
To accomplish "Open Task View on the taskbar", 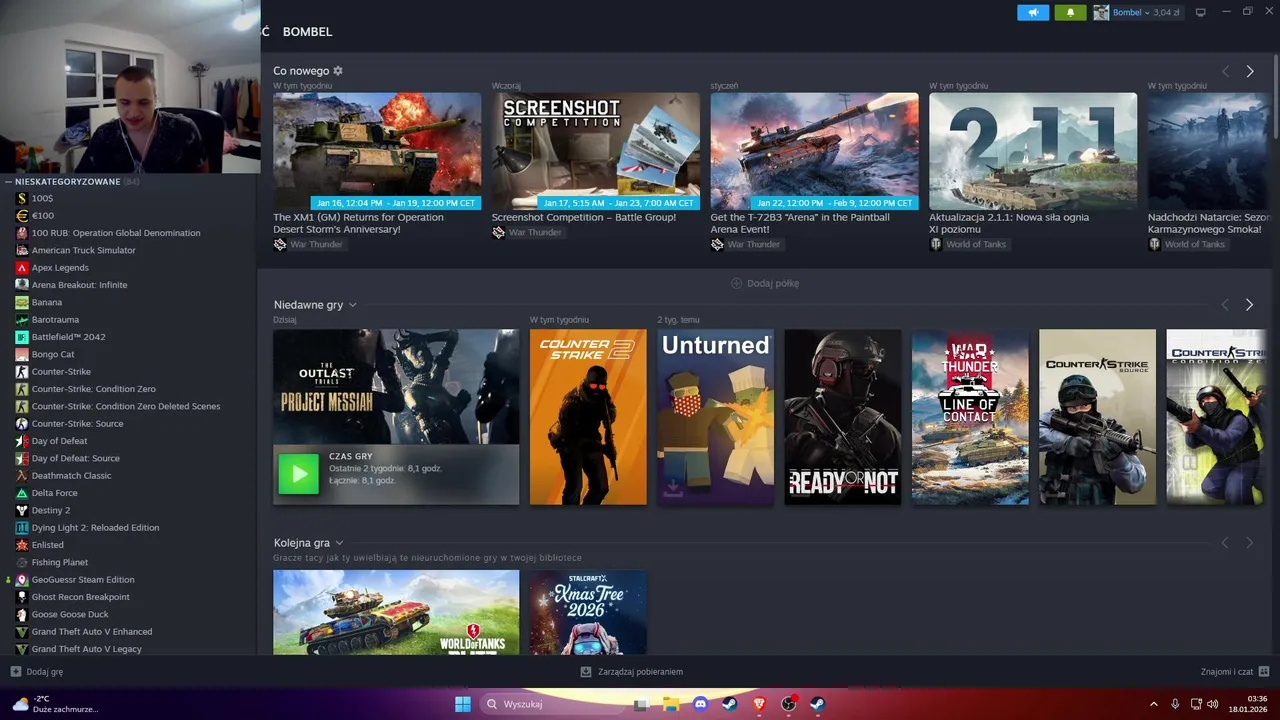I will (641, 704).
